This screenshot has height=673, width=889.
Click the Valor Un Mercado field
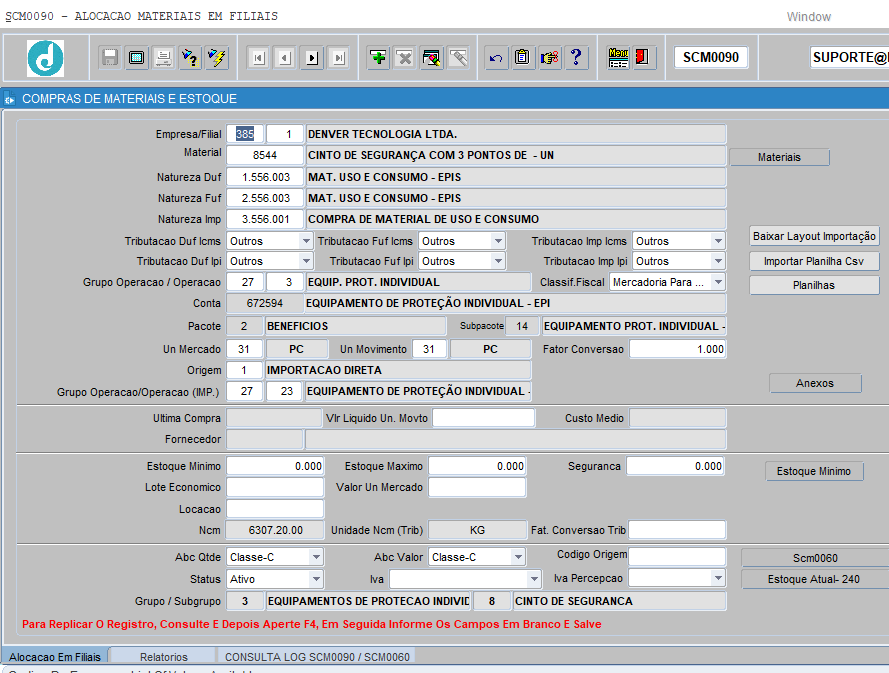tap(477, 487)
